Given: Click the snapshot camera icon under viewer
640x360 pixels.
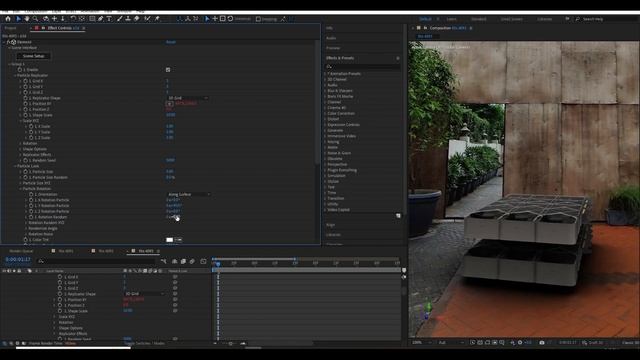Looking at the screenshot, I should [542, 342].
